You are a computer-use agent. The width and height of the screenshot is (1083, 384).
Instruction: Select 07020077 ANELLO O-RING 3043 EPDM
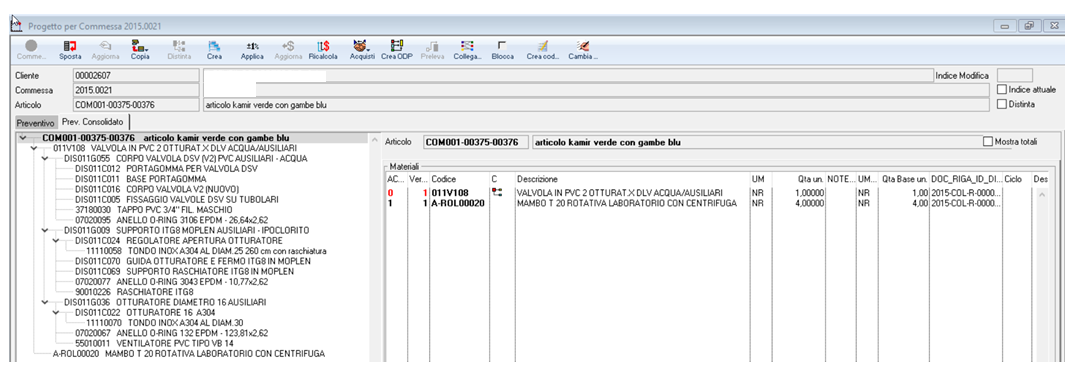171,281
